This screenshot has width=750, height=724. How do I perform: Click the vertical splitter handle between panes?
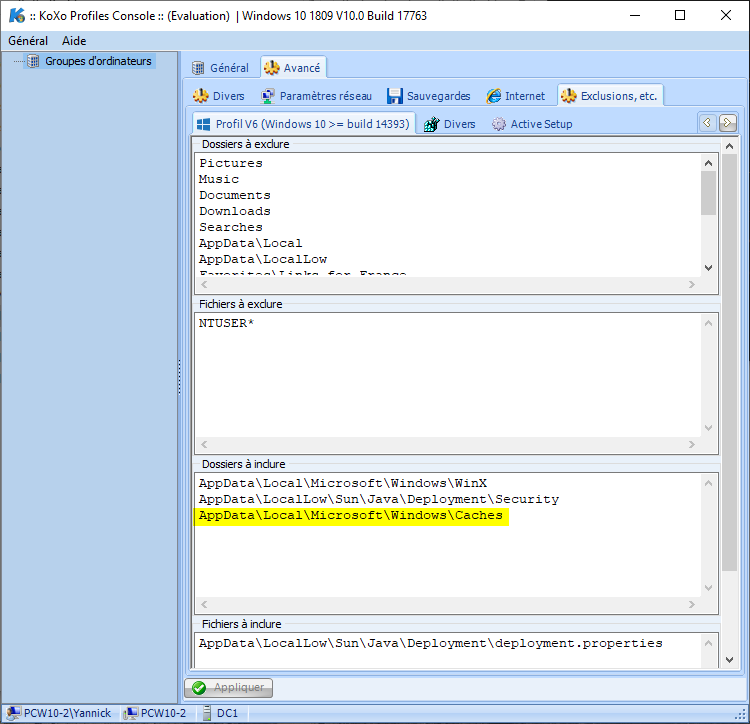pyautogui.click(x=180, y=377)
